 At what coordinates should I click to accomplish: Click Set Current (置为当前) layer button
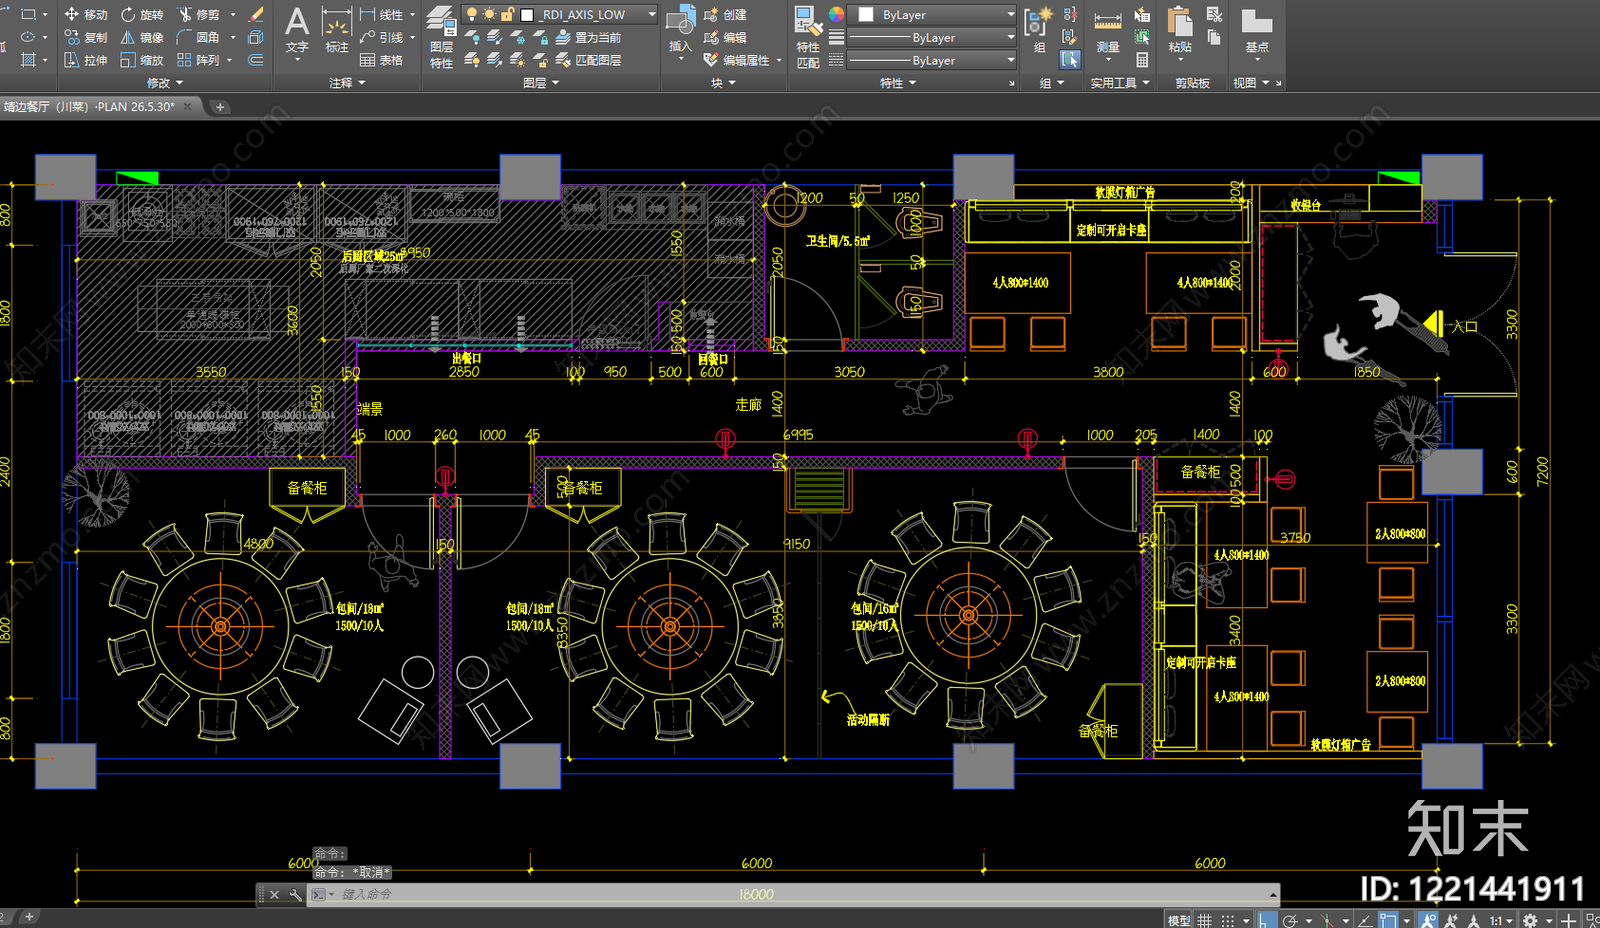coord(588,37)
